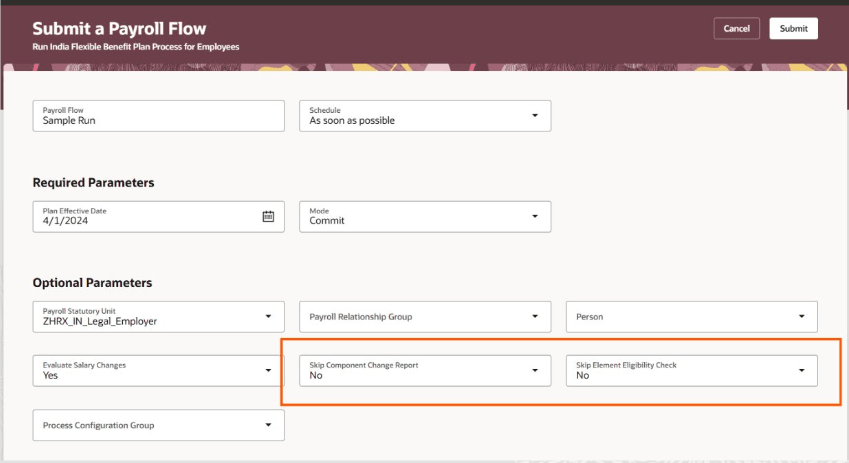Click the 'Required Parameters' heading
This screenshot has width=849, height=463.
pyautogui.click(x=93, y=182)
